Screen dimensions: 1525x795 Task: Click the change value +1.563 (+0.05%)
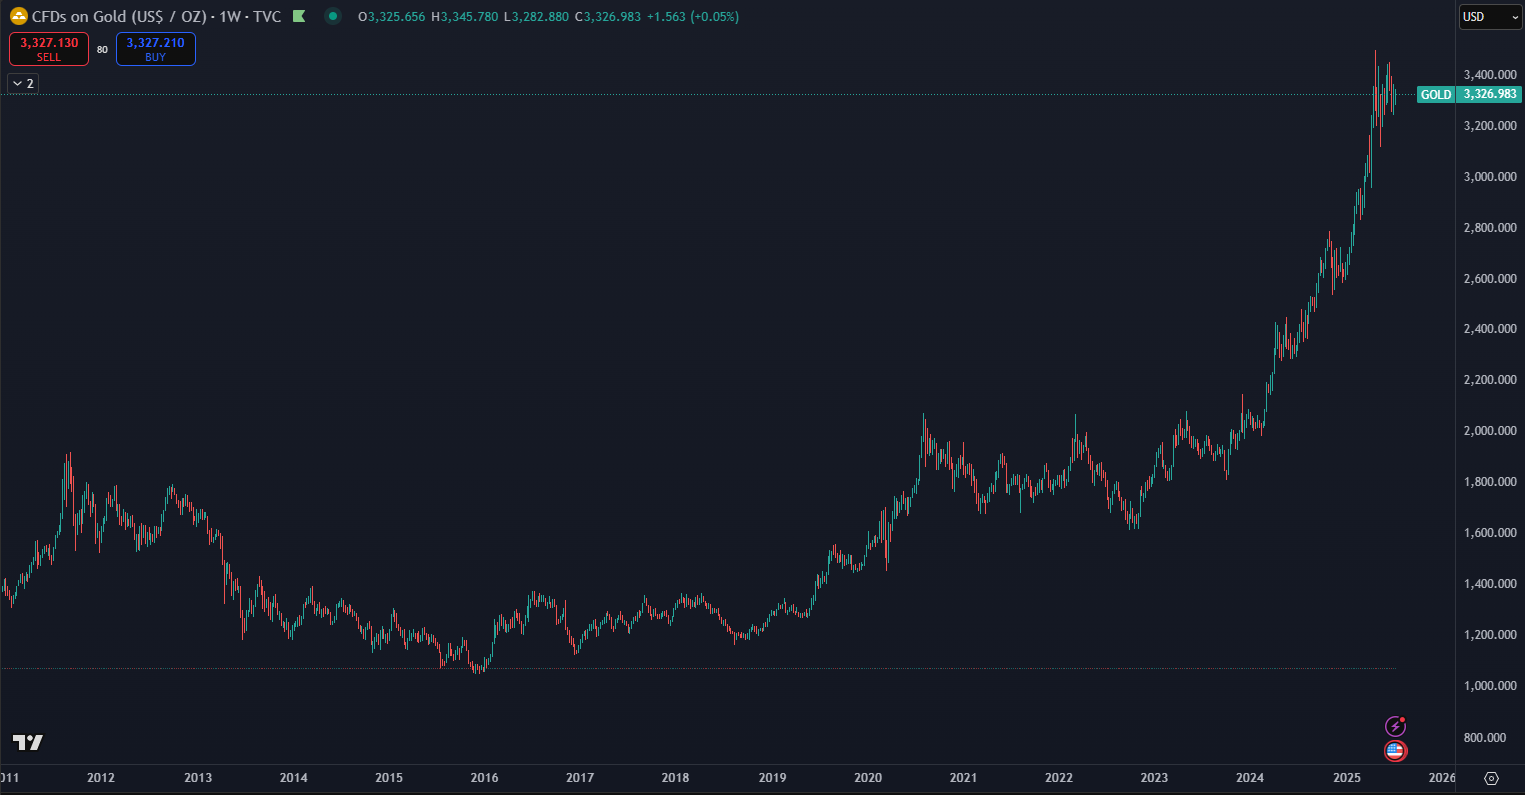[694, 17]
